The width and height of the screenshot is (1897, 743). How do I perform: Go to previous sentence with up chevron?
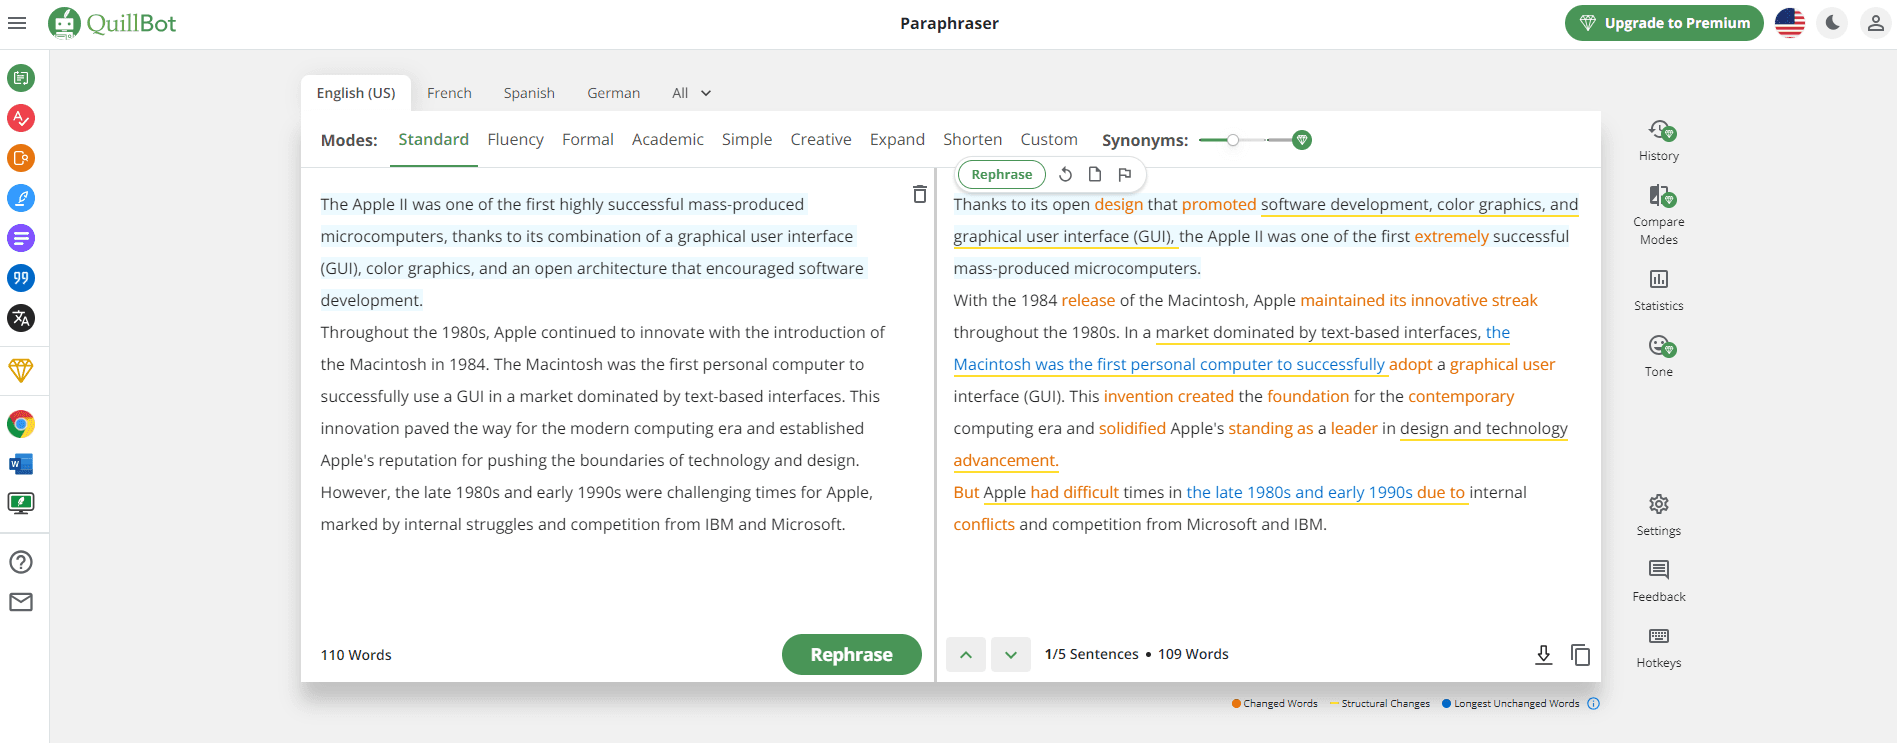966,655
